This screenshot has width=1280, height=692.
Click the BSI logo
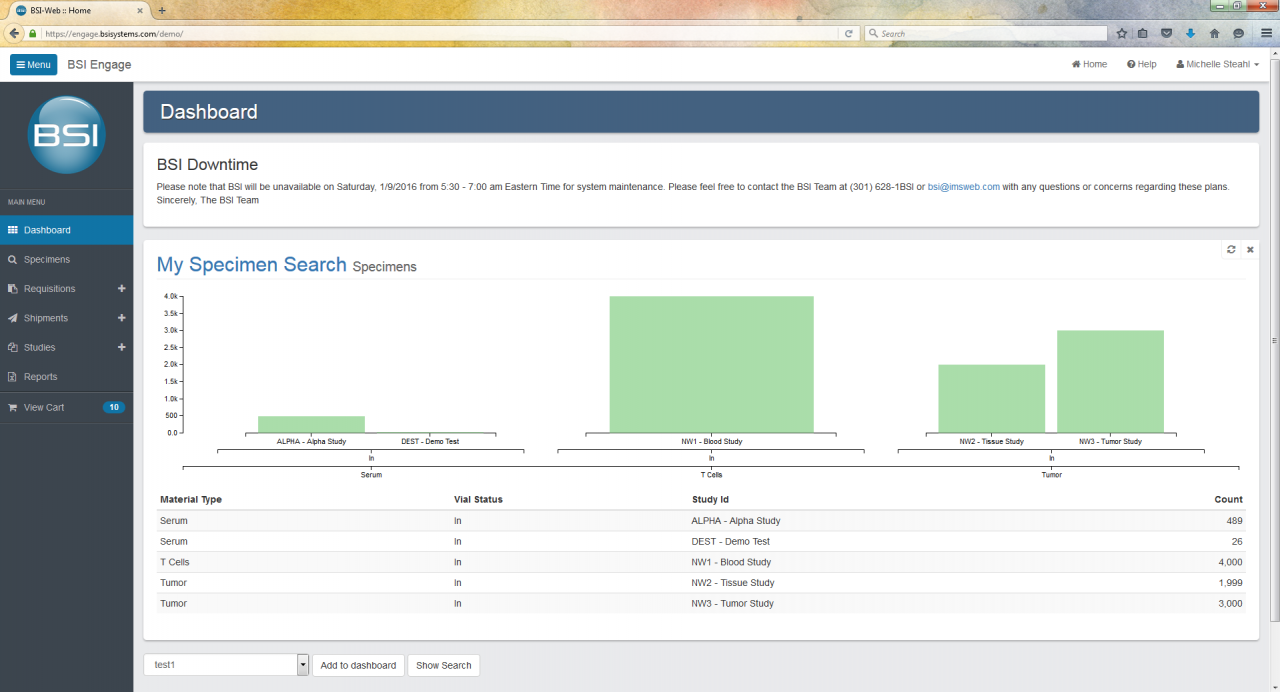click(67, 135)
